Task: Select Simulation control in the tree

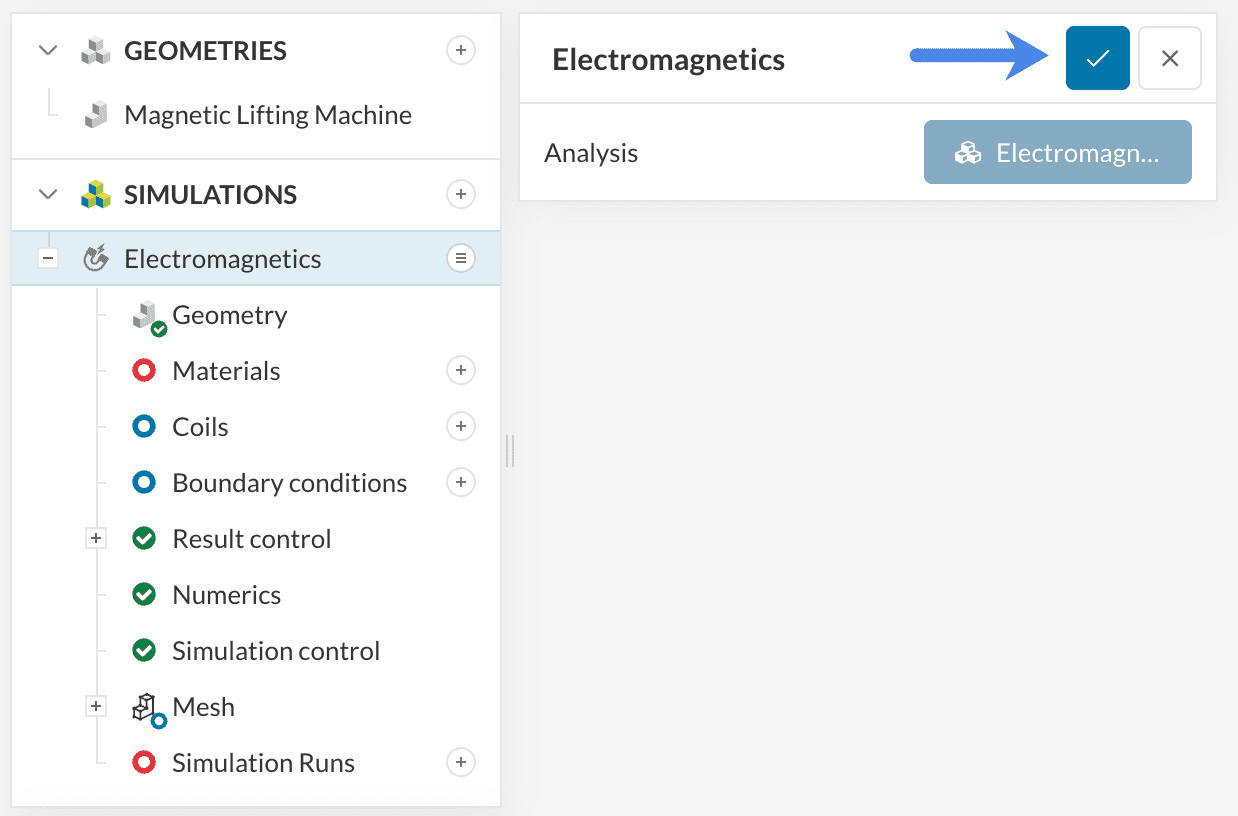Action: (276, 650)
